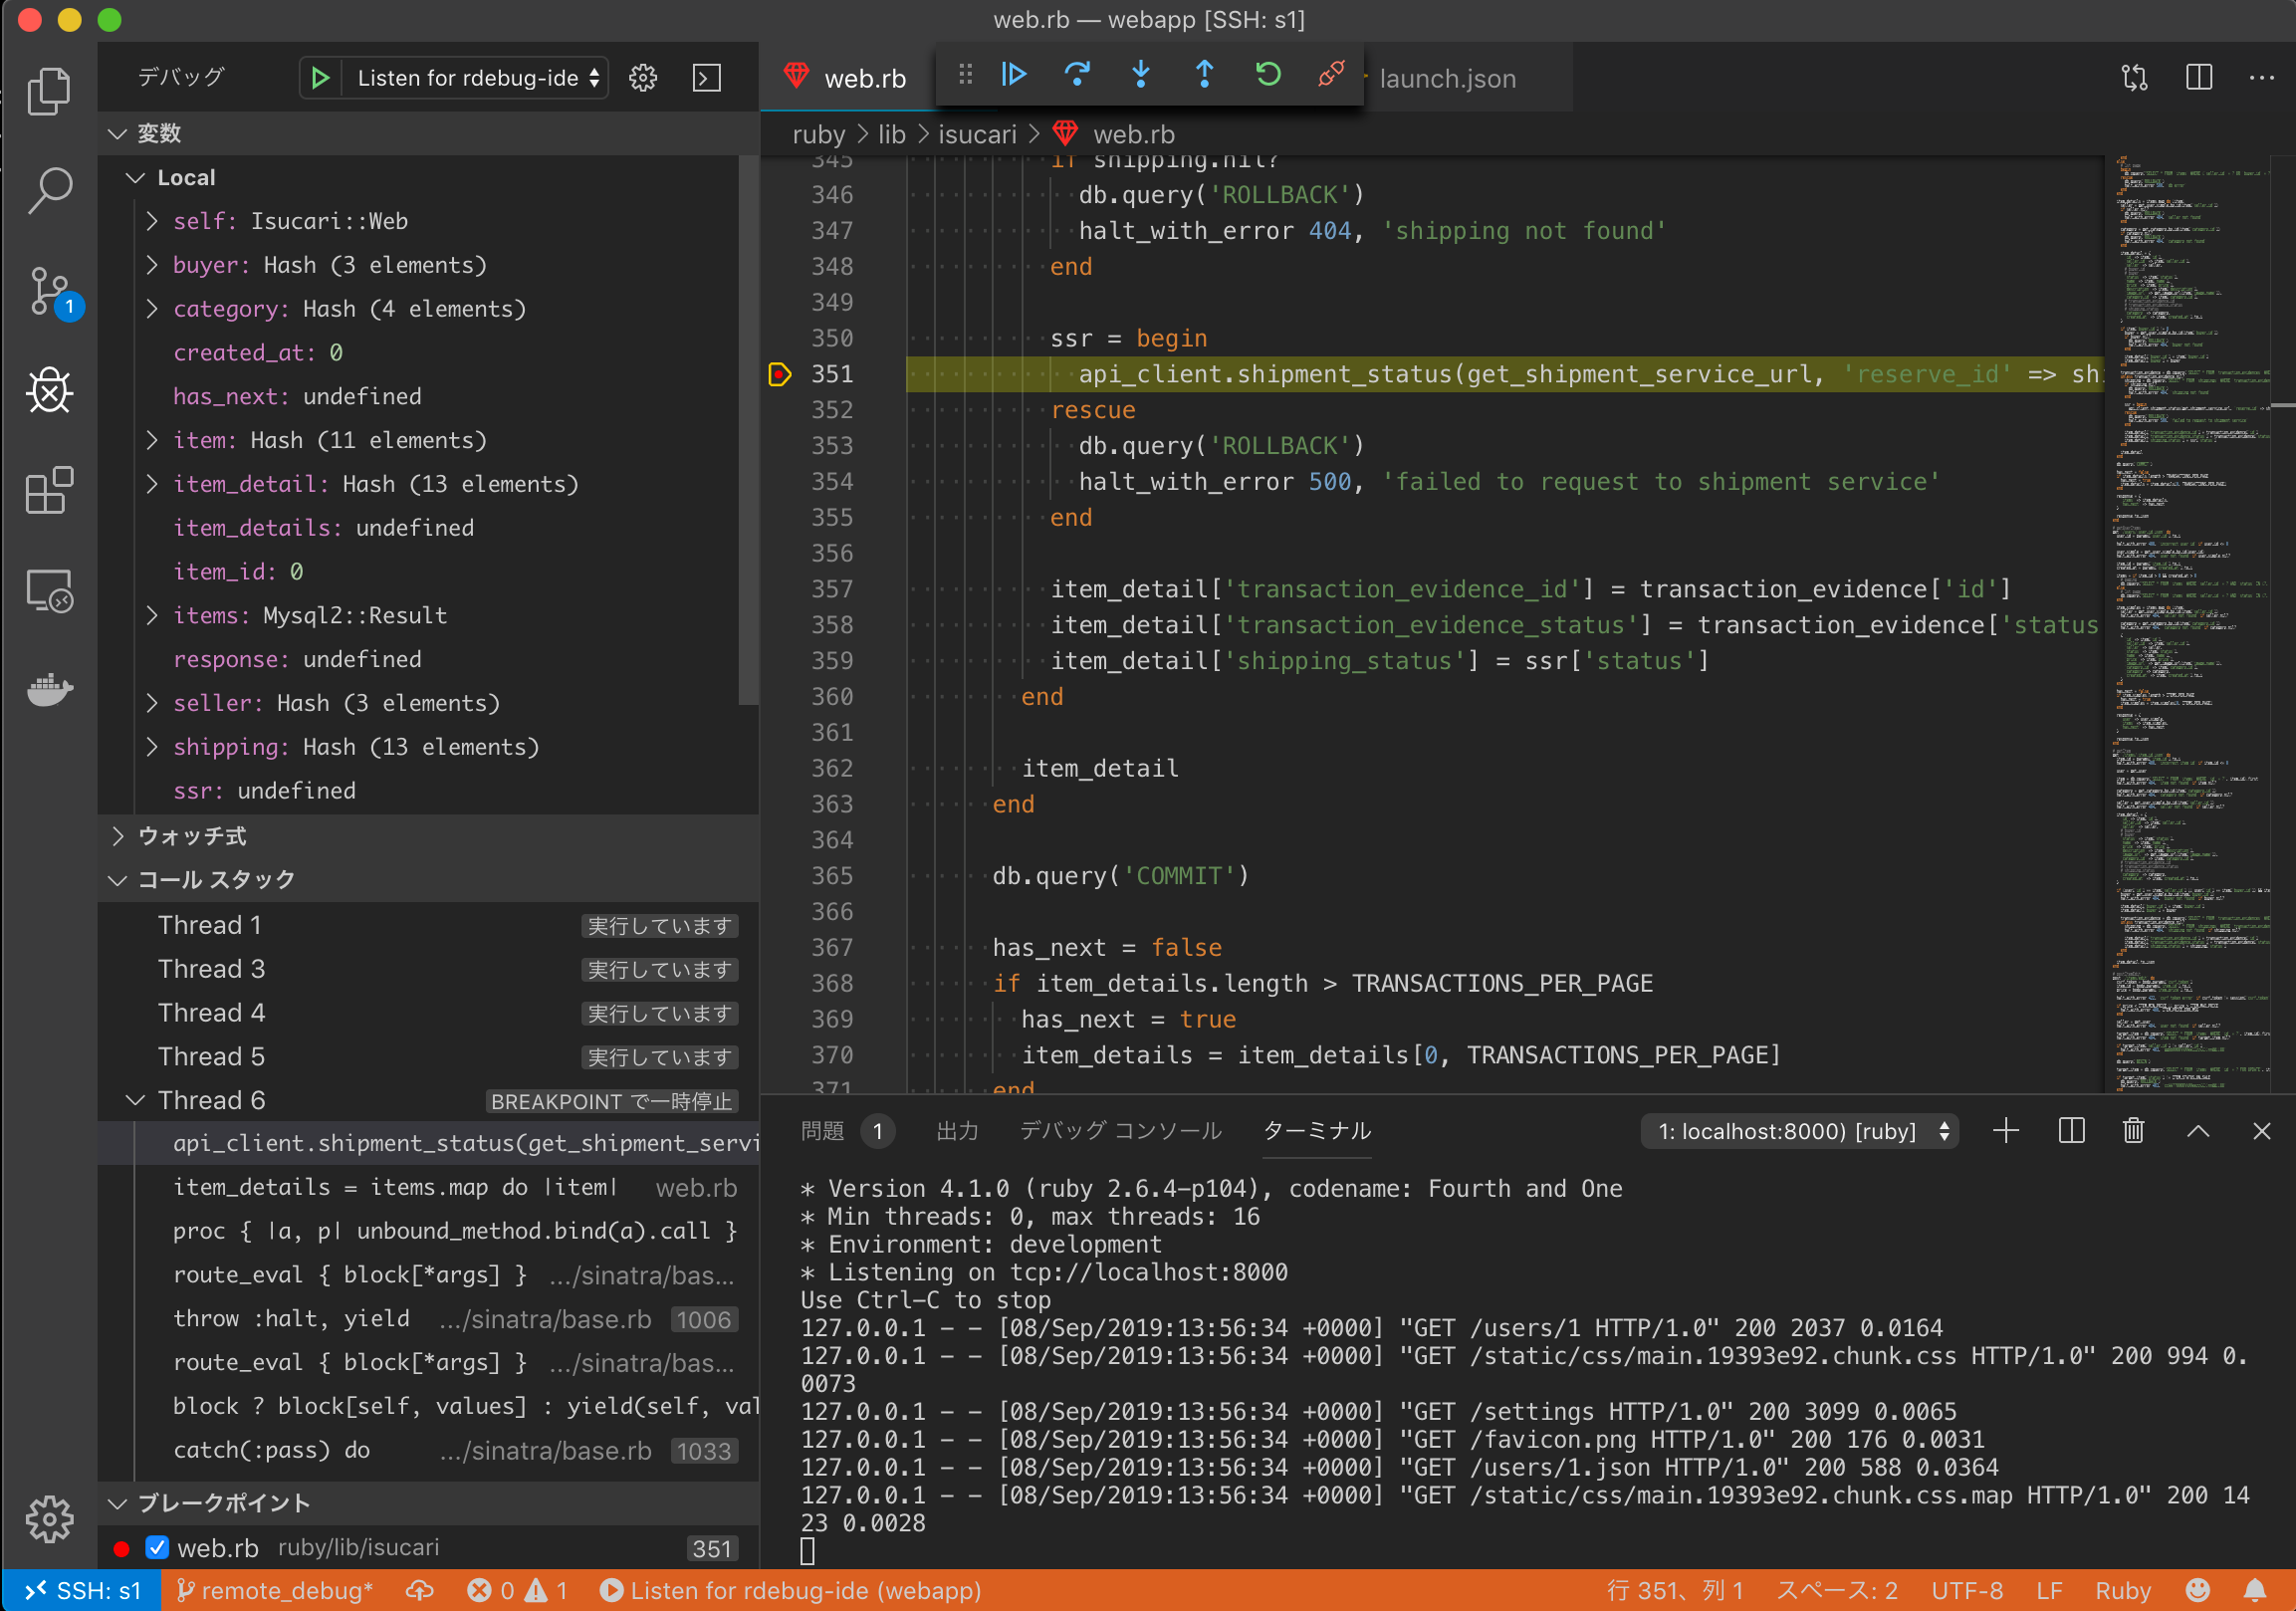Select Thread 3 in call stack

tap(428, 969)
